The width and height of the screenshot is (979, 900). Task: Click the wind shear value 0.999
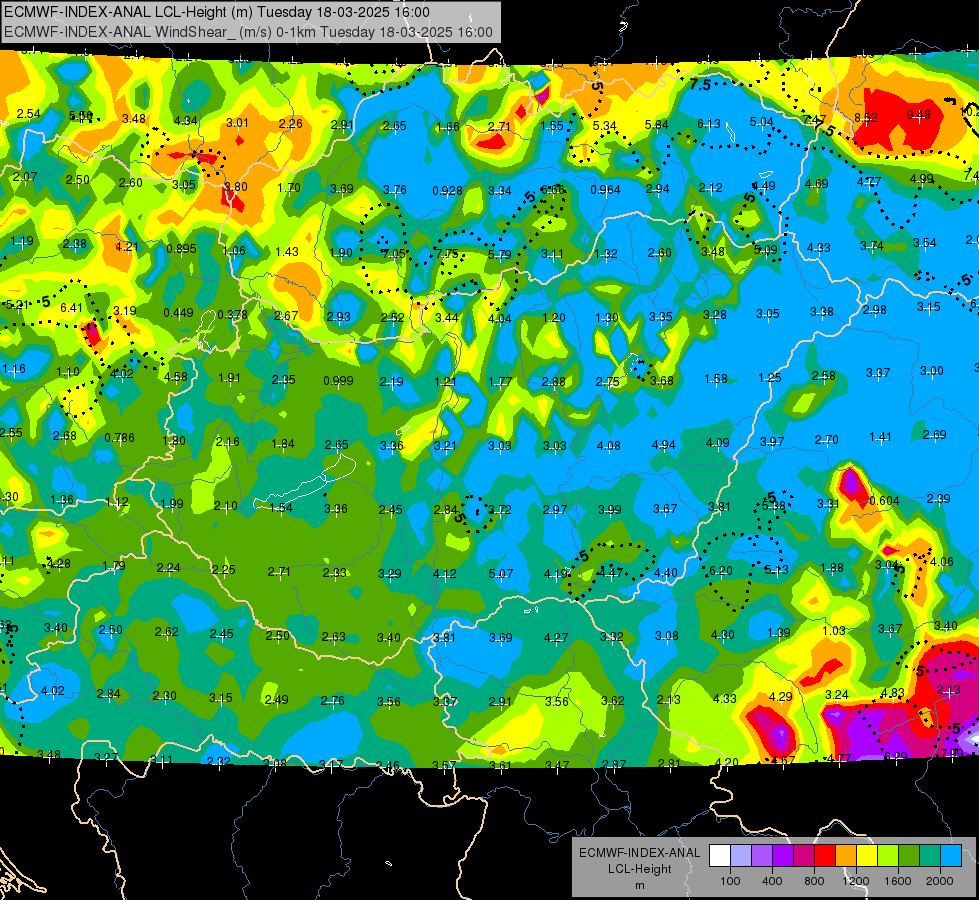[338, 380]
